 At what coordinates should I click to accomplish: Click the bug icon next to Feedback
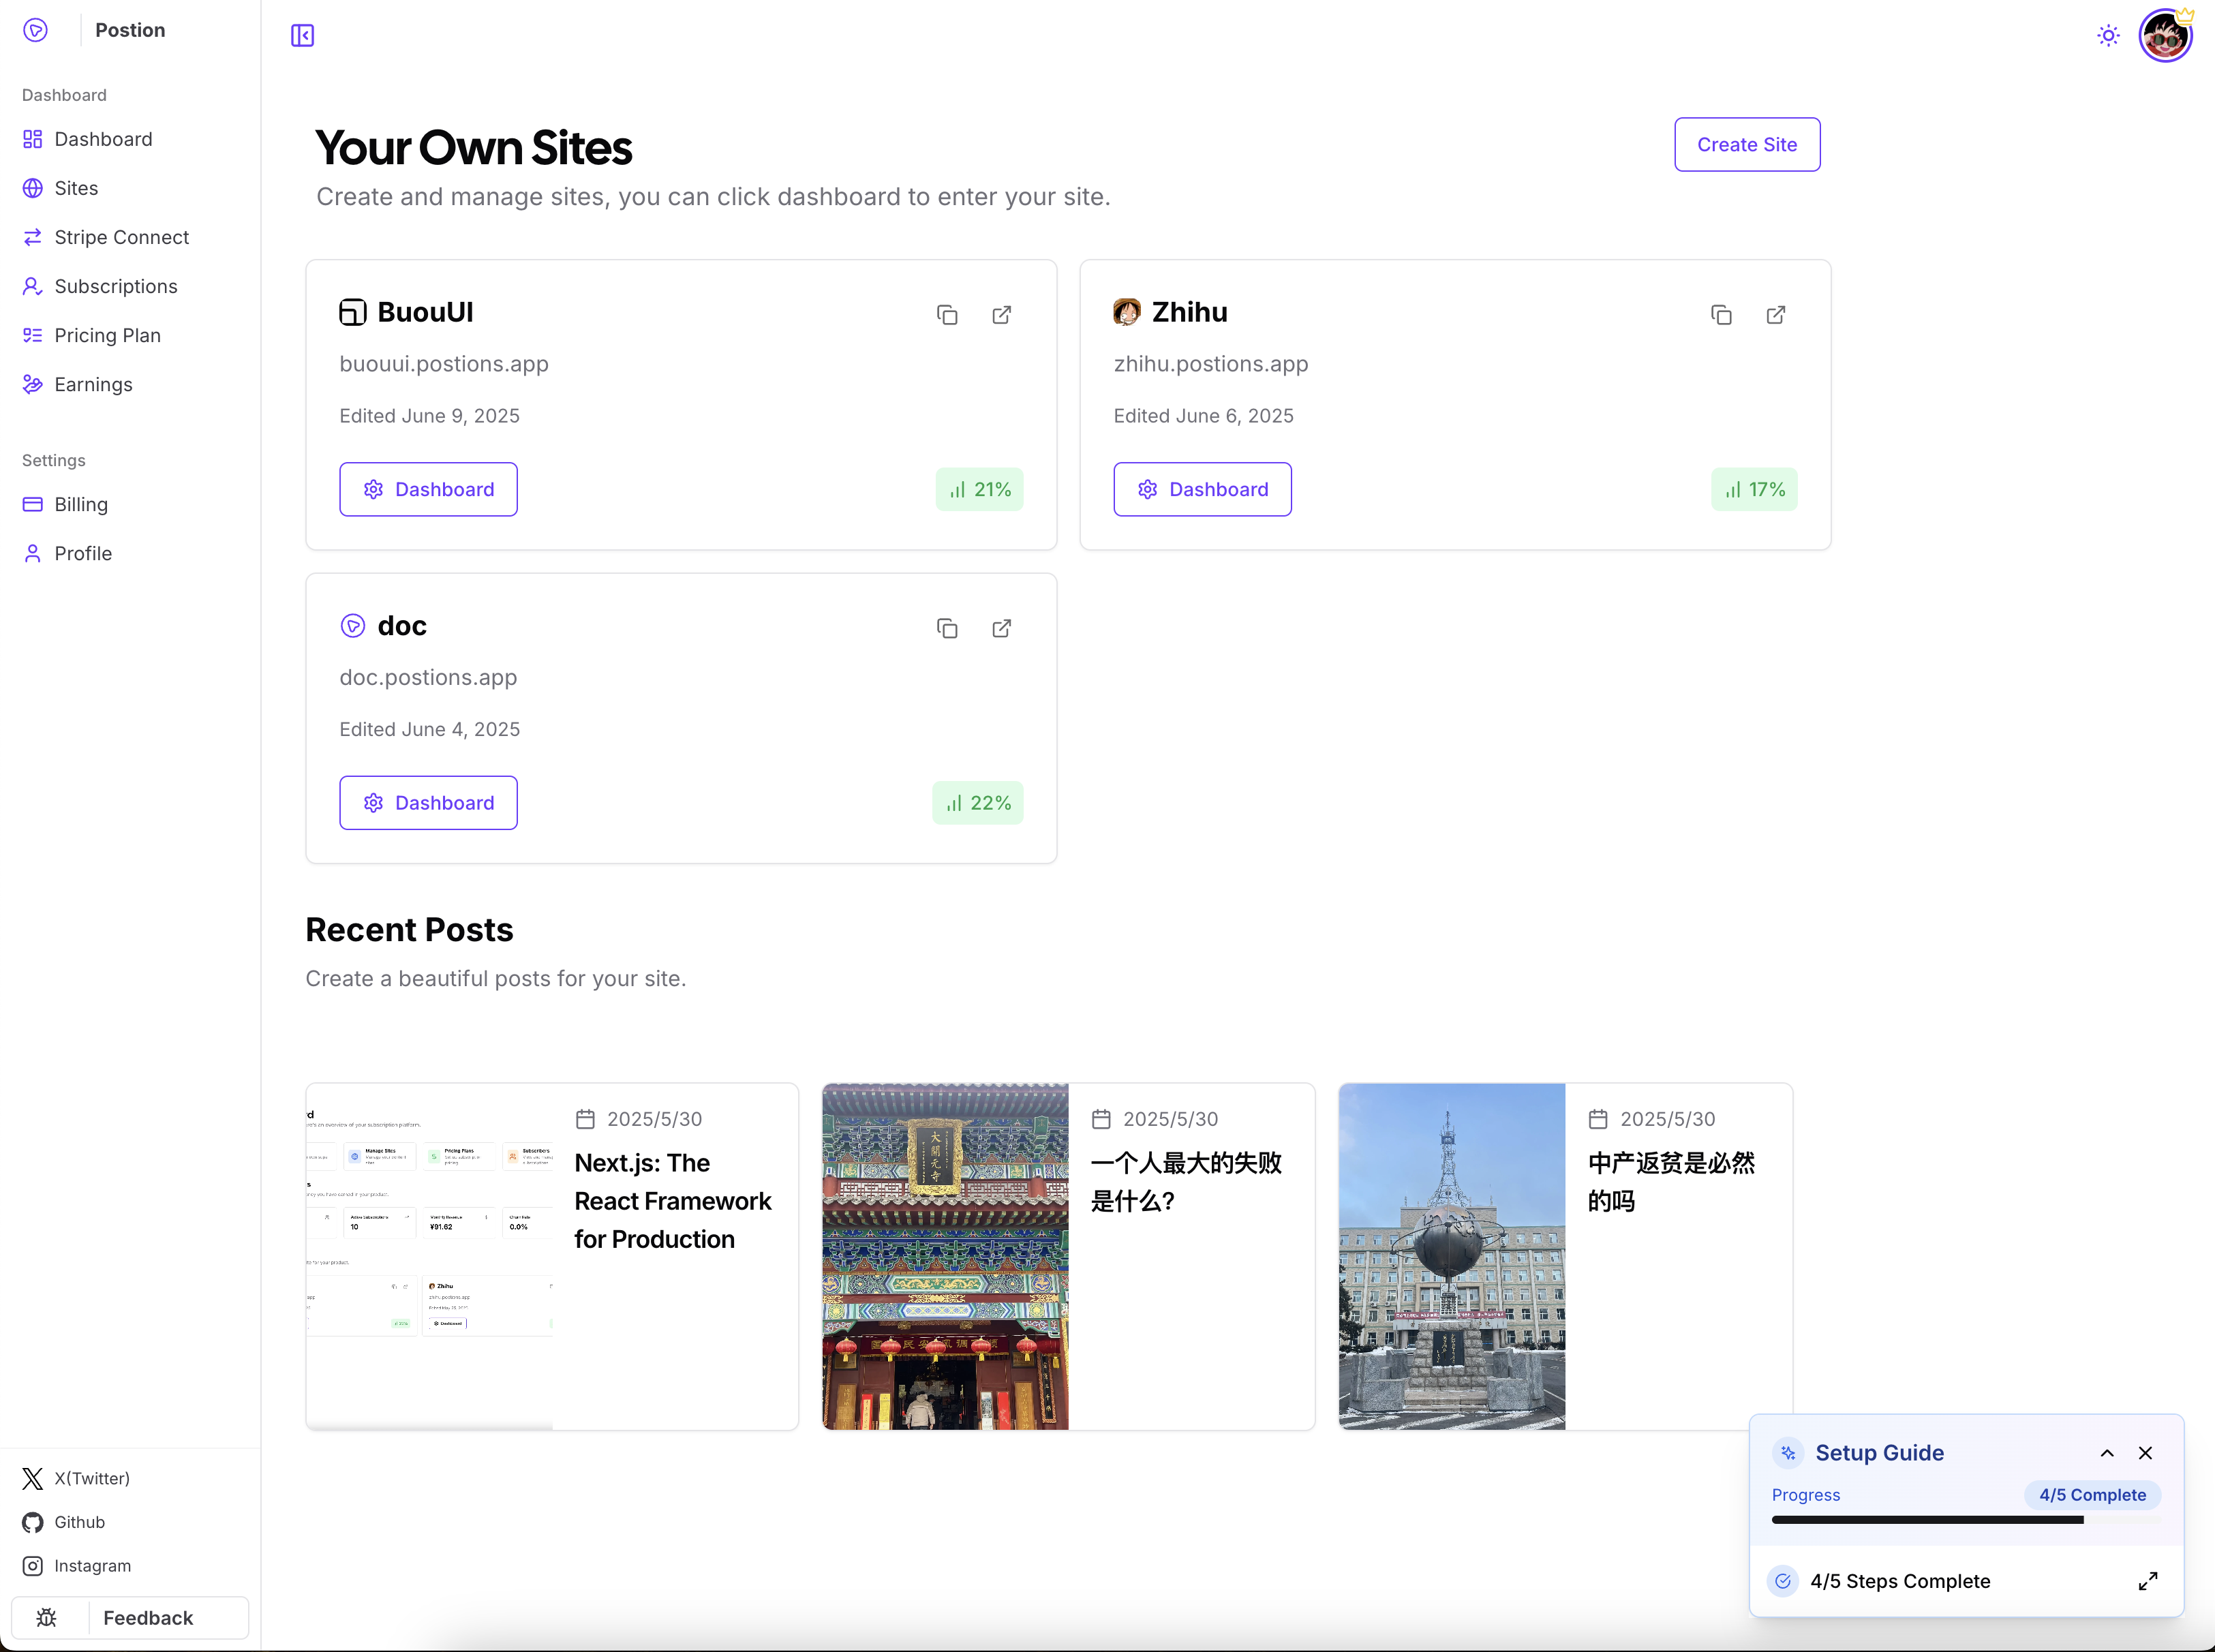point(46,1617)
